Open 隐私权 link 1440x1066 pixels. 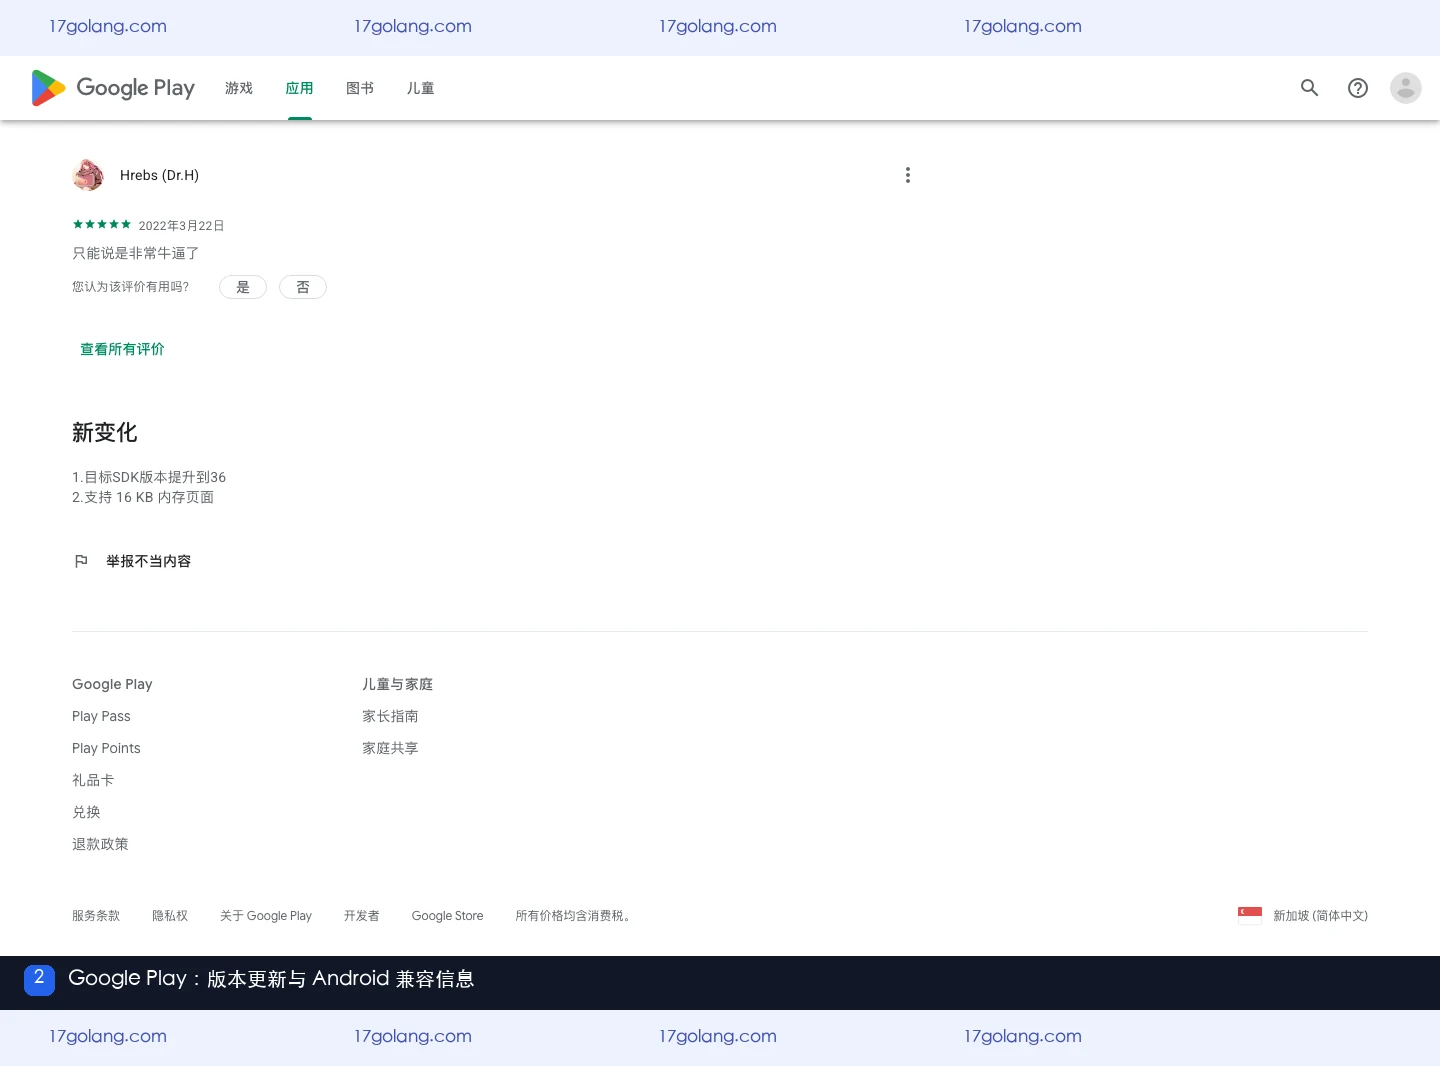170,915
